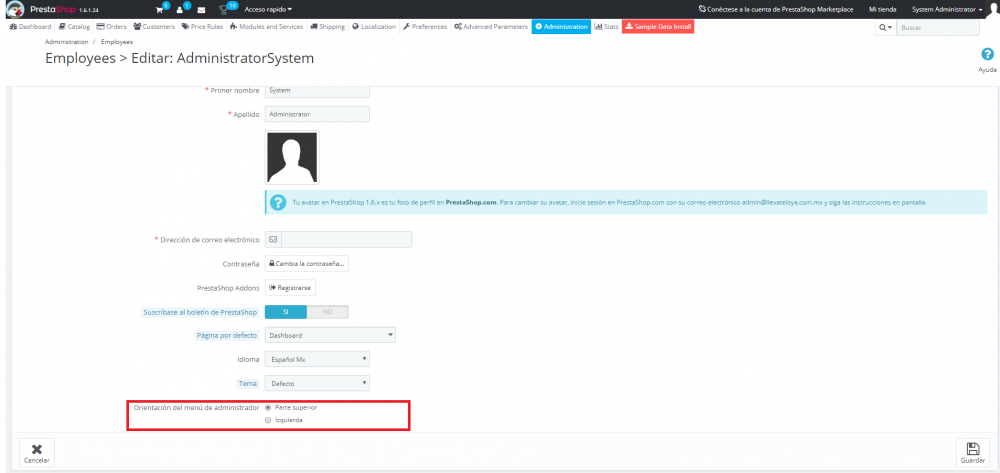Open the Customers menu

(x=154, y=27)
